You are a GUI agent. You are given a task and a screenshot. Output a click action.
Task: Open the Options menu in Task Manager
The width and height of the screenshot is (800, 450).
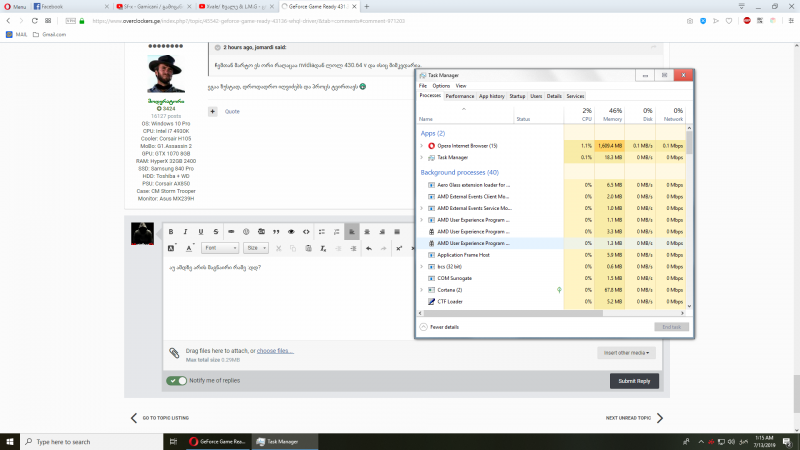441,86
